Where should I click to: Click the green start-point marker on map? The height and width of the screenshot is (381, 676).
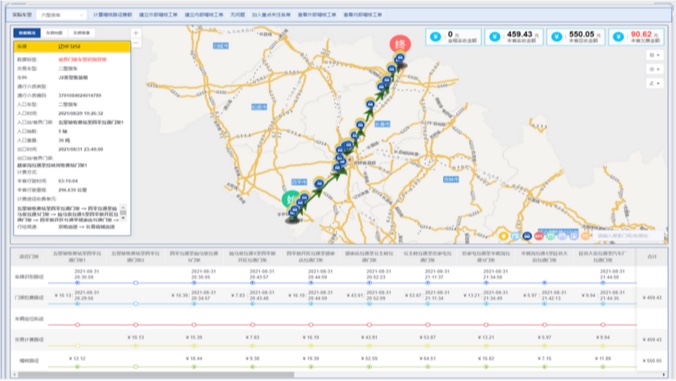click(291, 200)
